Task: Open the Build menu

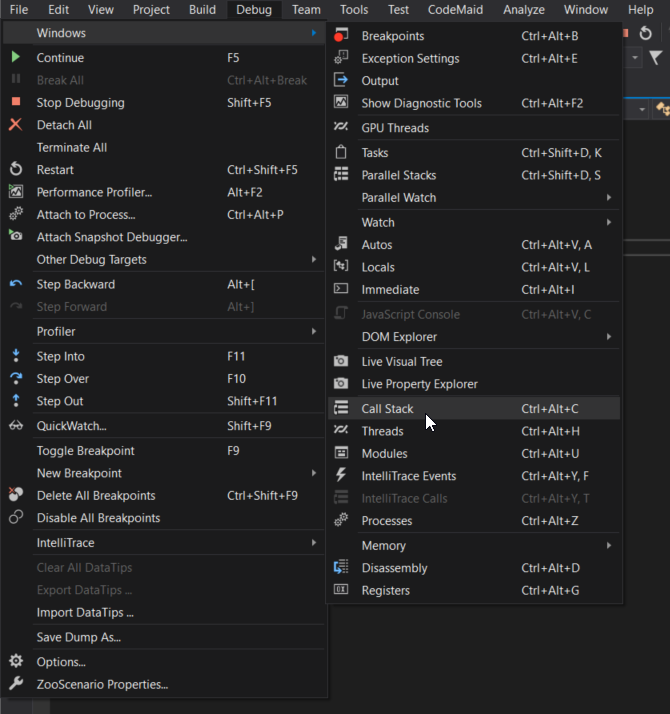Action: 202,10
